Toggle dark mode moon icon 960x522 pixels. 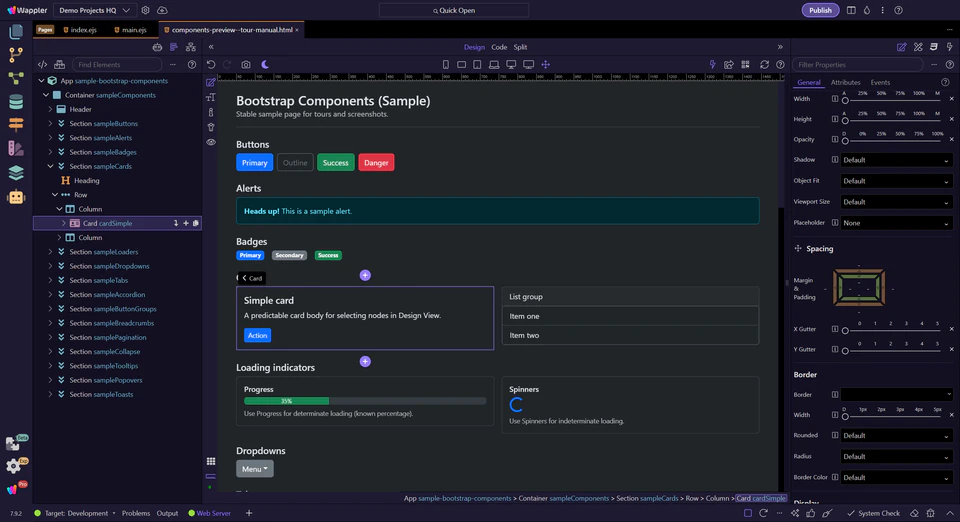pos(264,64)
